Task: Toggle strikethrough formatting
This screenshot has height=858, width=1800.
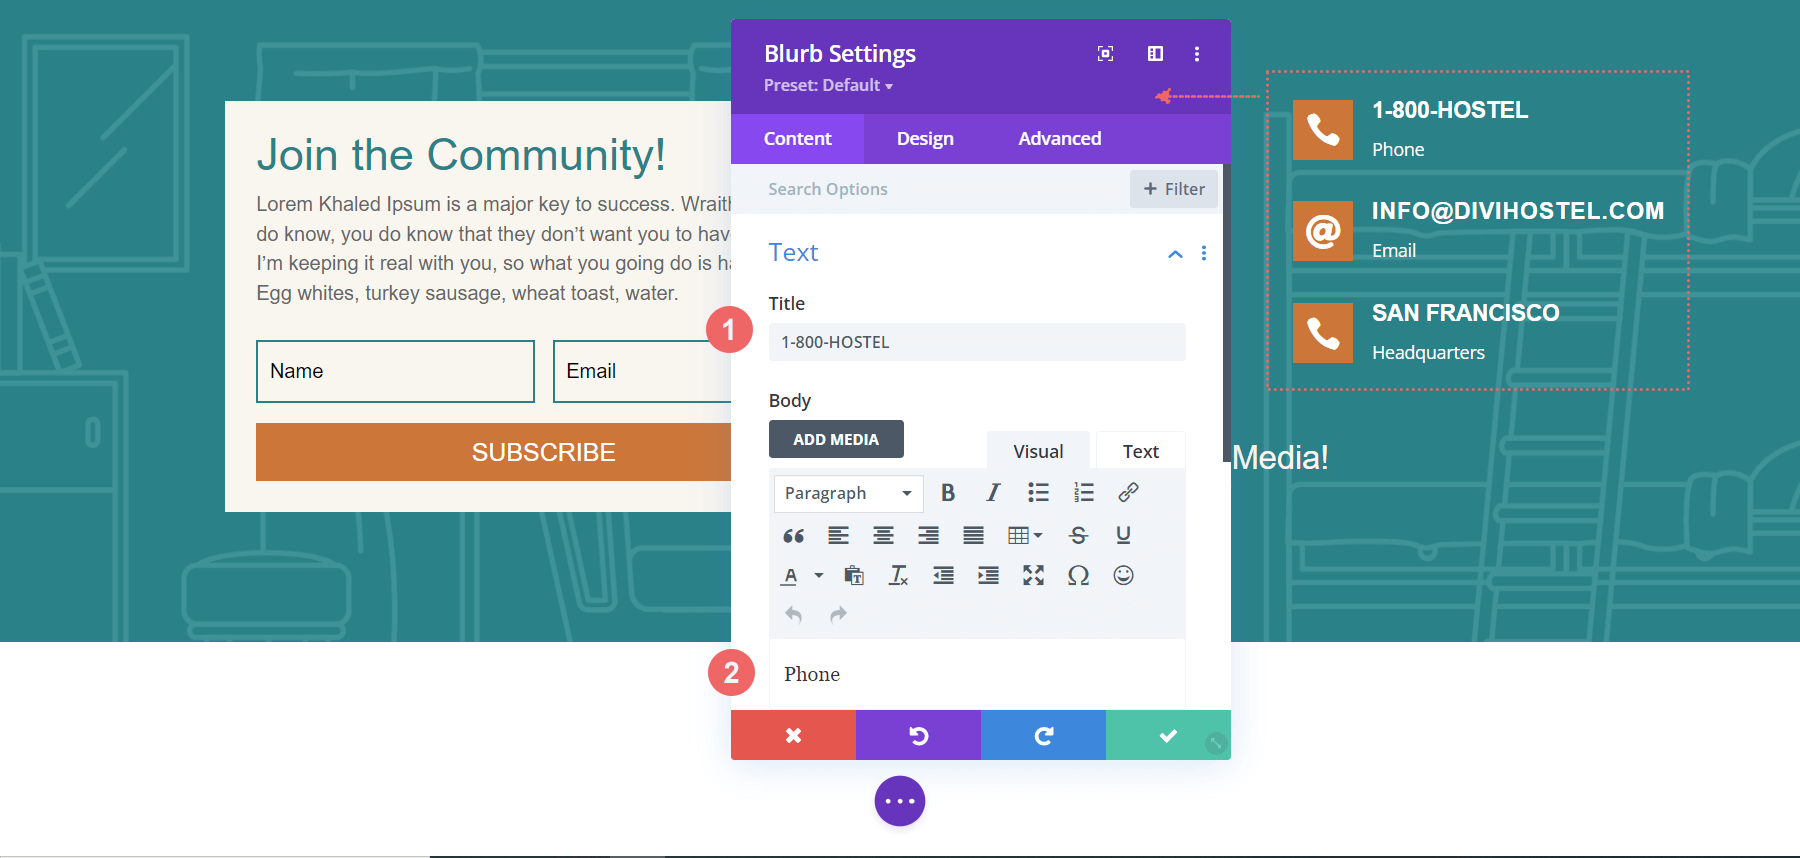Action: tap(1078, 536)
